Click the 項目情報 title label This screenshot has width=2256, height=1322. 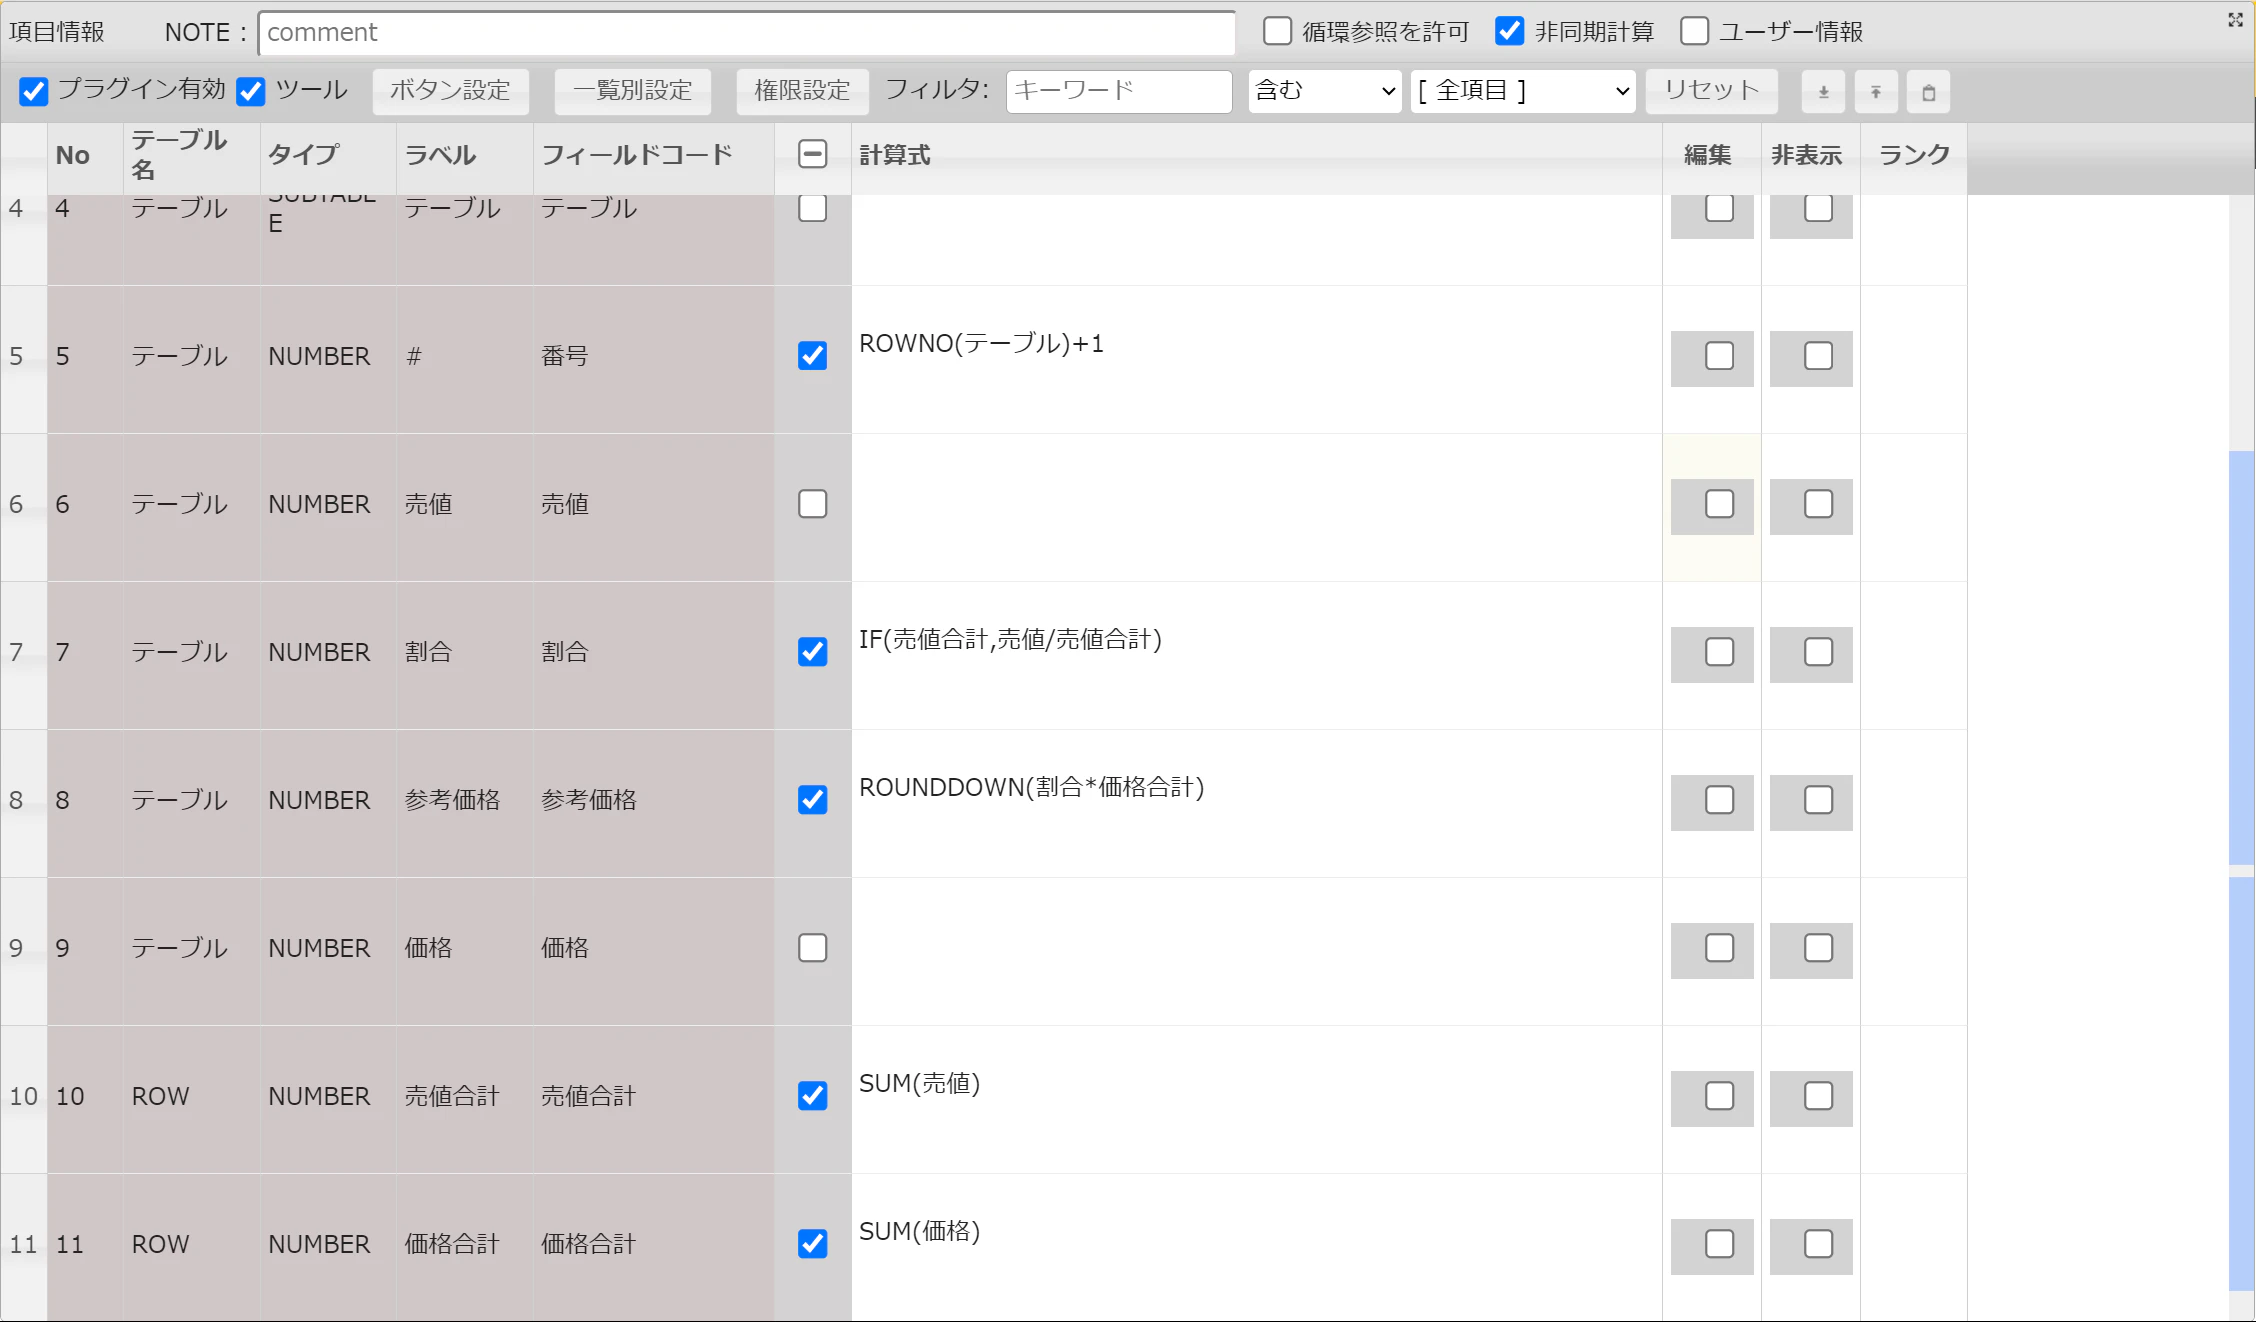point(57,32)
